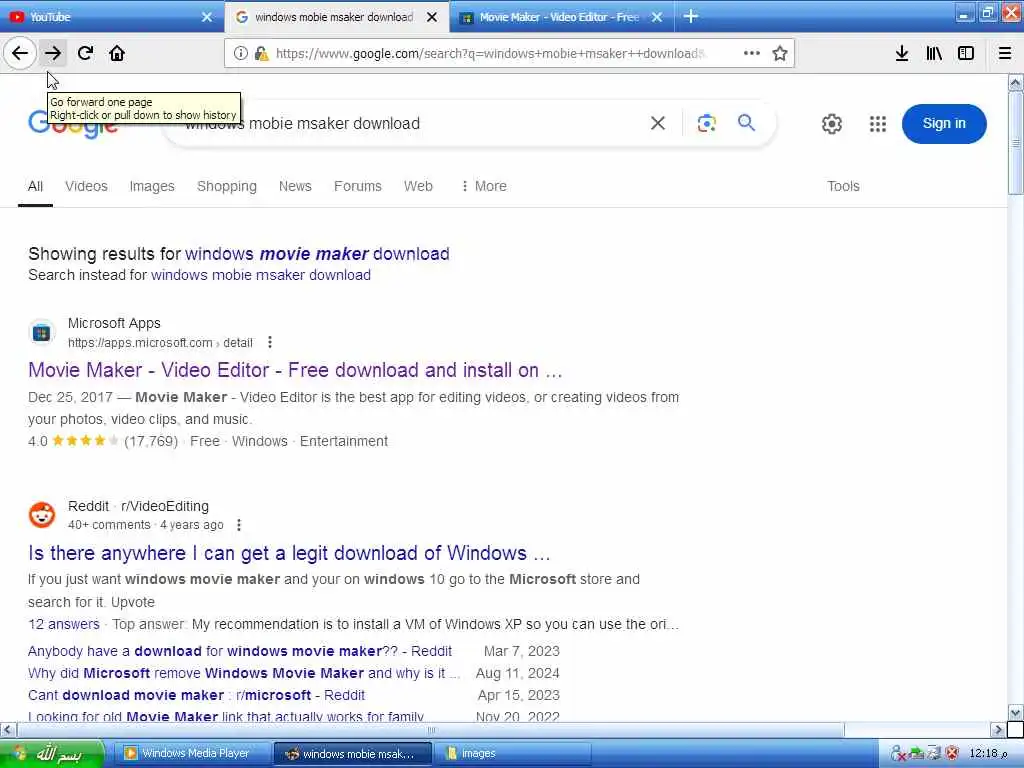The image size is (1024, 768).
Task: Open the browser home page
Action: coord(117,53)
